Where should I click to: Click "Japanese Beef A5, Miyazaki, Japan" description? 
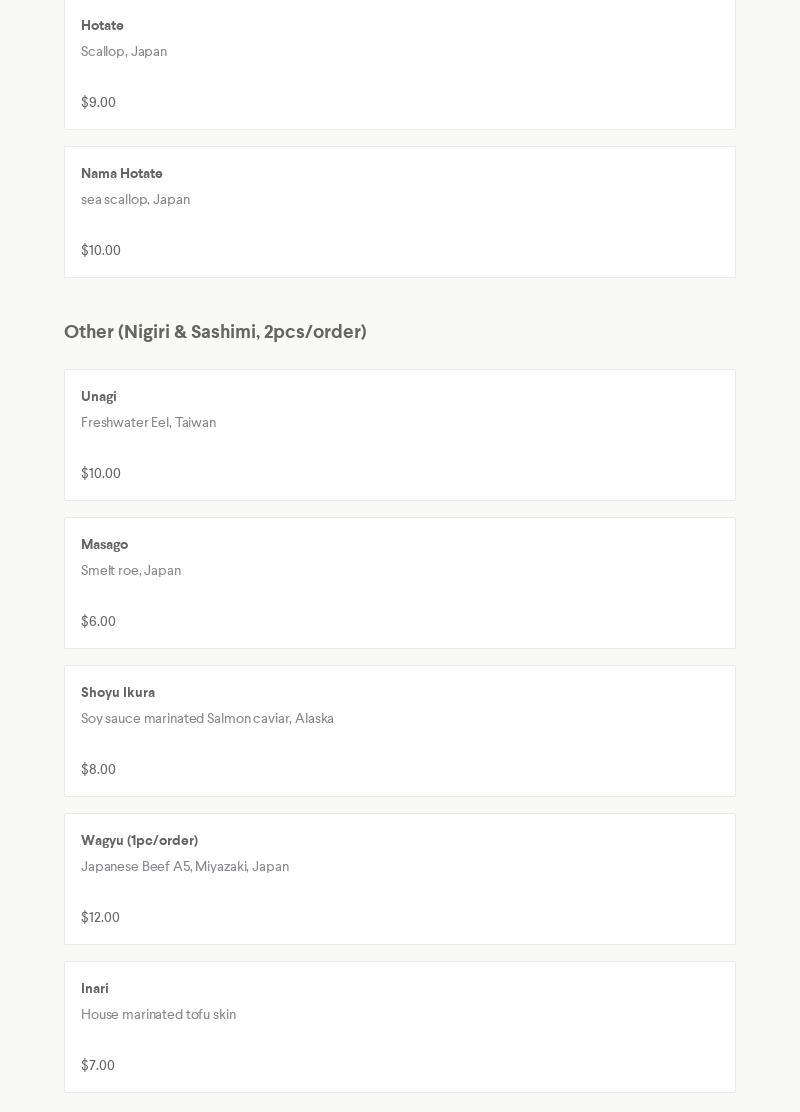click(x=185, y=867)
